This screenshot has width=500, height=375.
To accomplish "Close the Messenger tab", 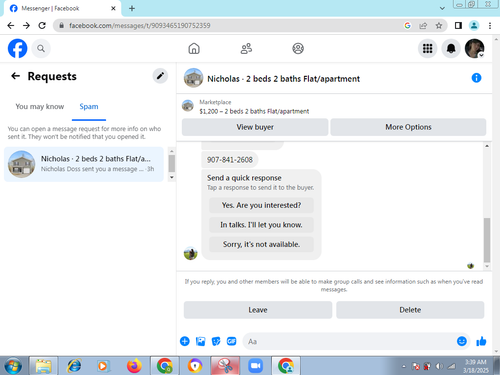I will point(113,8).
